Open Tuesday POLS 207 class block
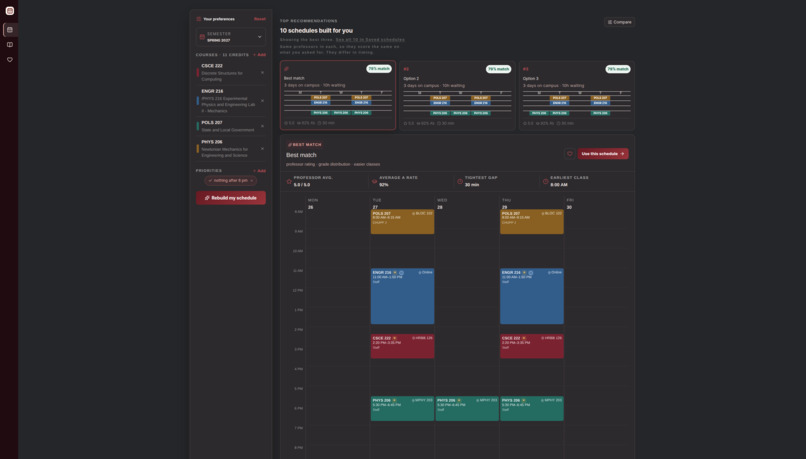 pos(402,222)
